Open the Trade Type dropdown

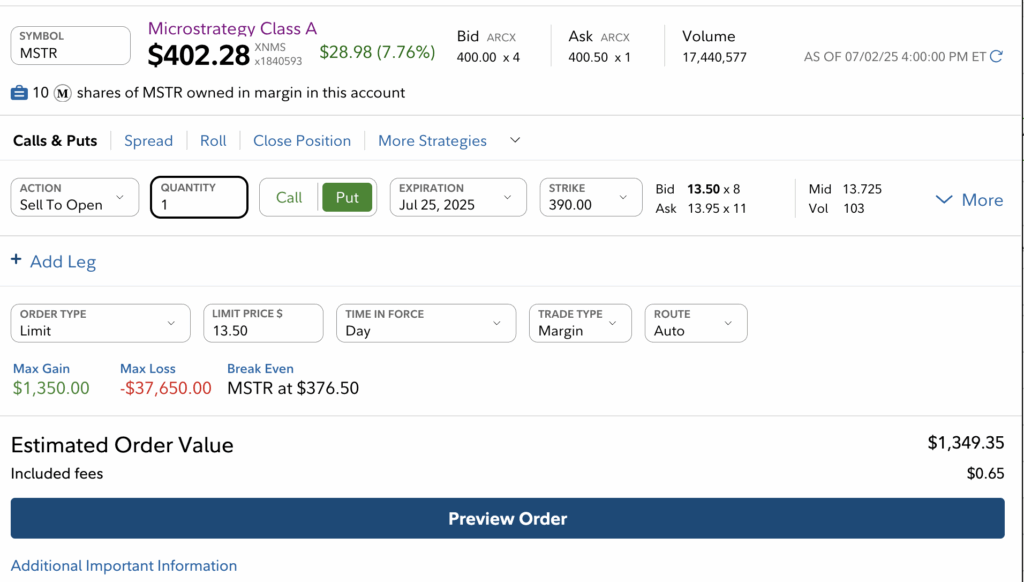point(580,323)
